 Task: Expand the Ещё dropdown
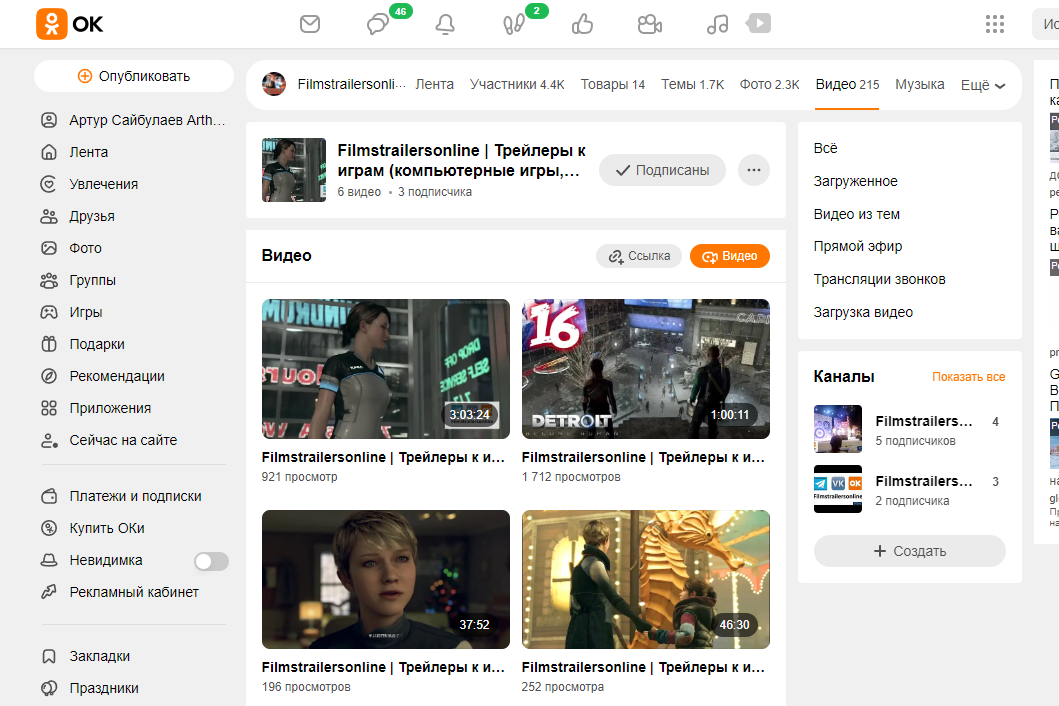tap(983, 85)
